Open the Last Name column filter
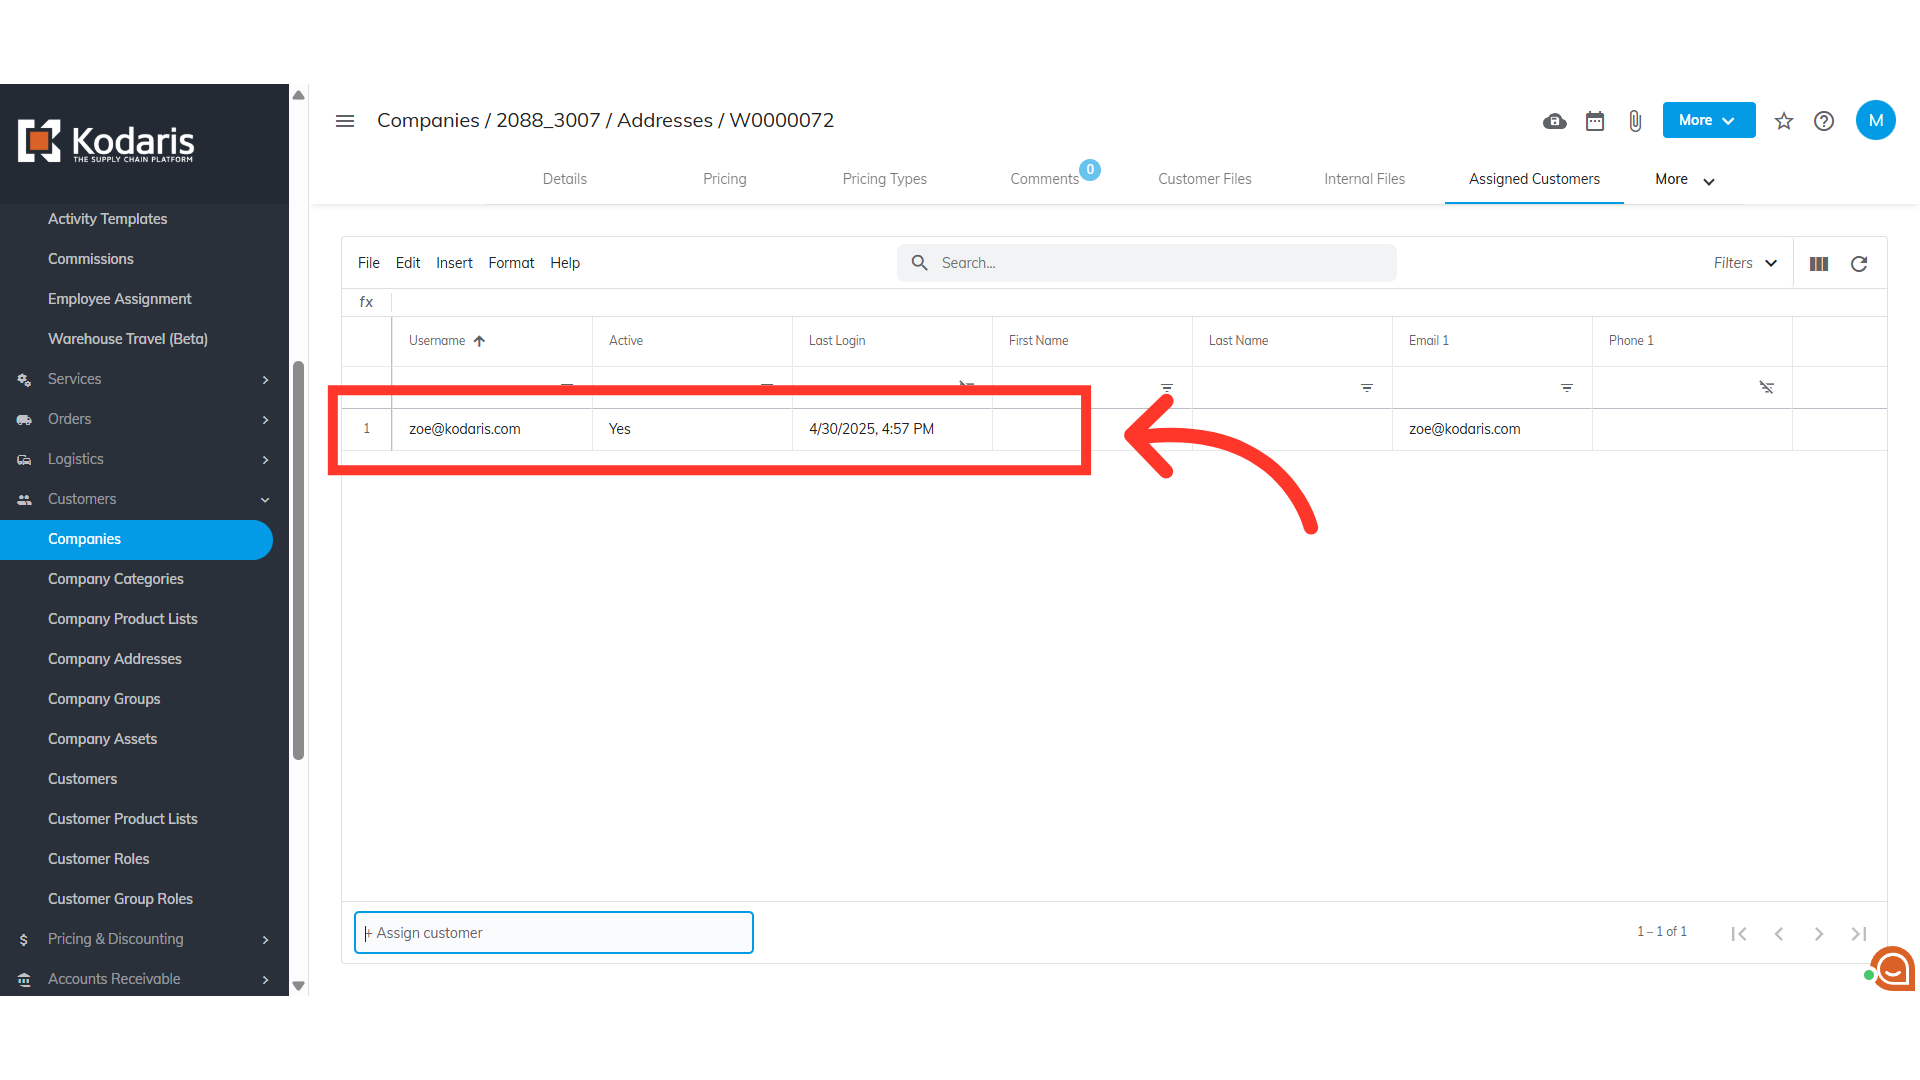 (x=1366, y=388)
